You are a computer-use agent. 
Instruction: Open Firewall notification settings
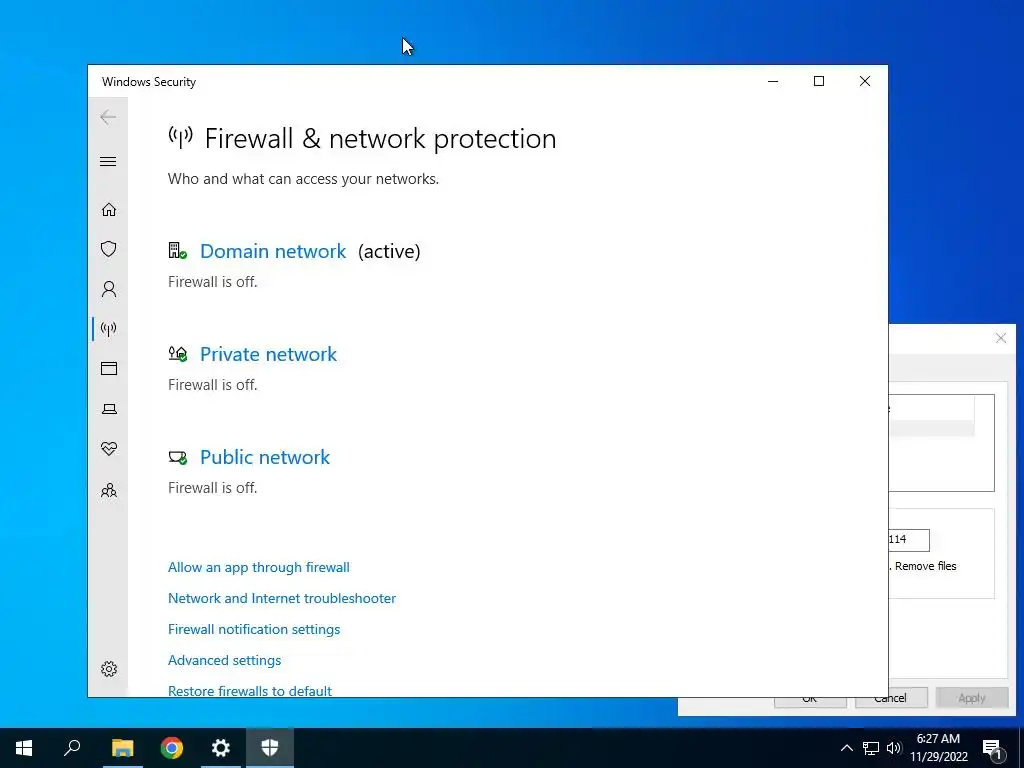tap(254, 630)
